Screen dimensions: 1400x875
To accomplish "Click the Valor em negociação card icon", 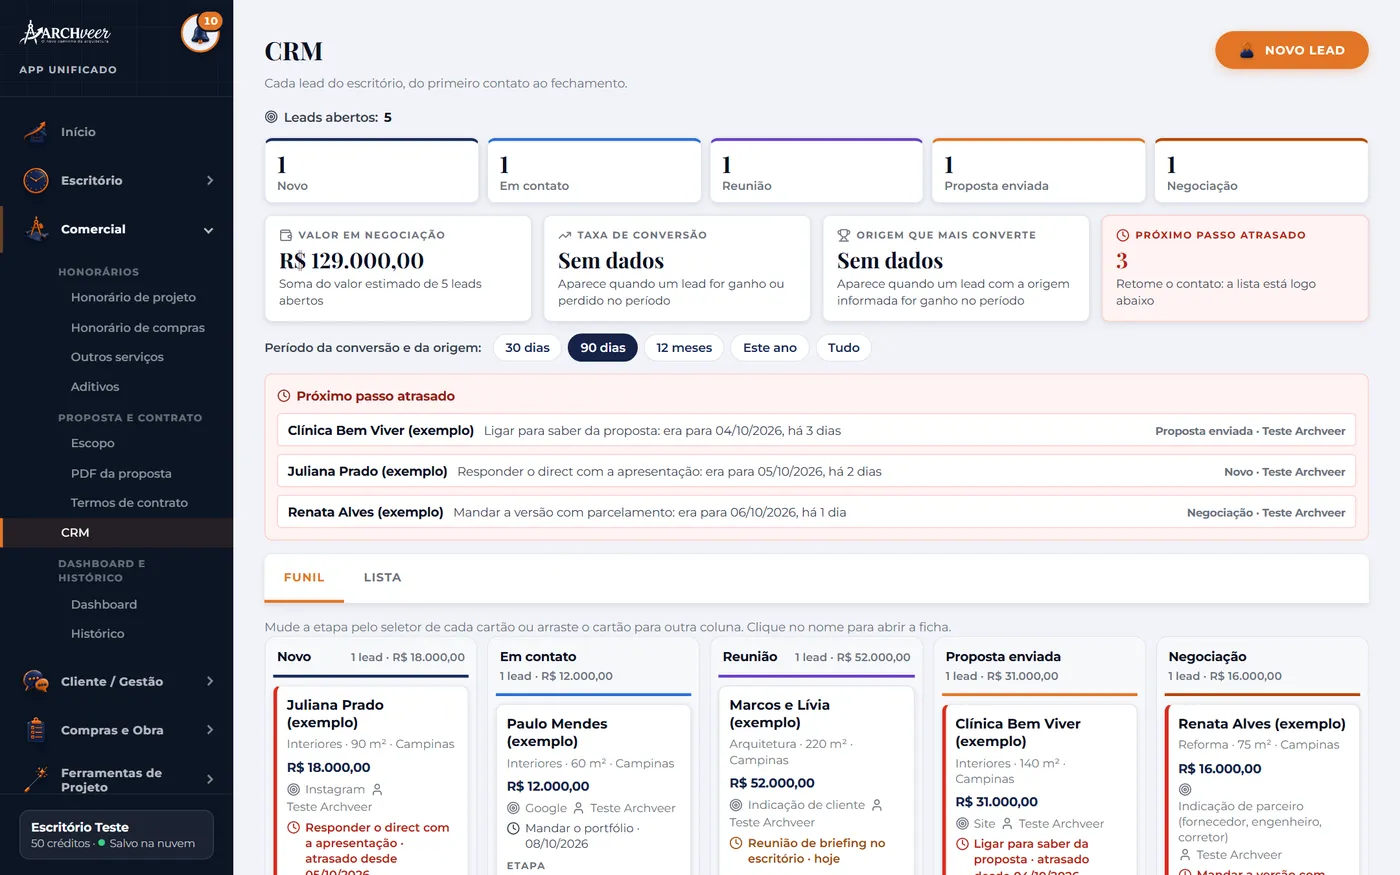I will [x=286, y=235].
